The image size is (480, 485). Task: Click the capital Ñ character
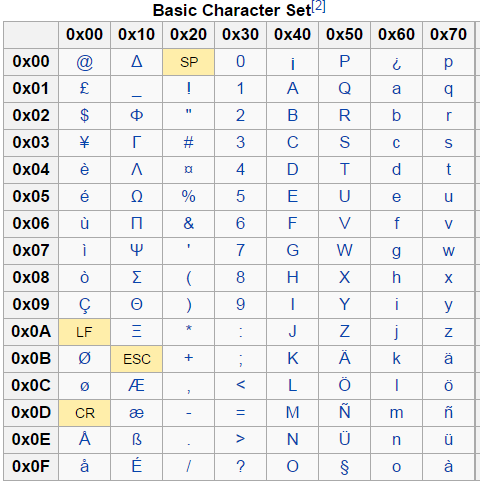pyautogui.click(x=345, y=412)
